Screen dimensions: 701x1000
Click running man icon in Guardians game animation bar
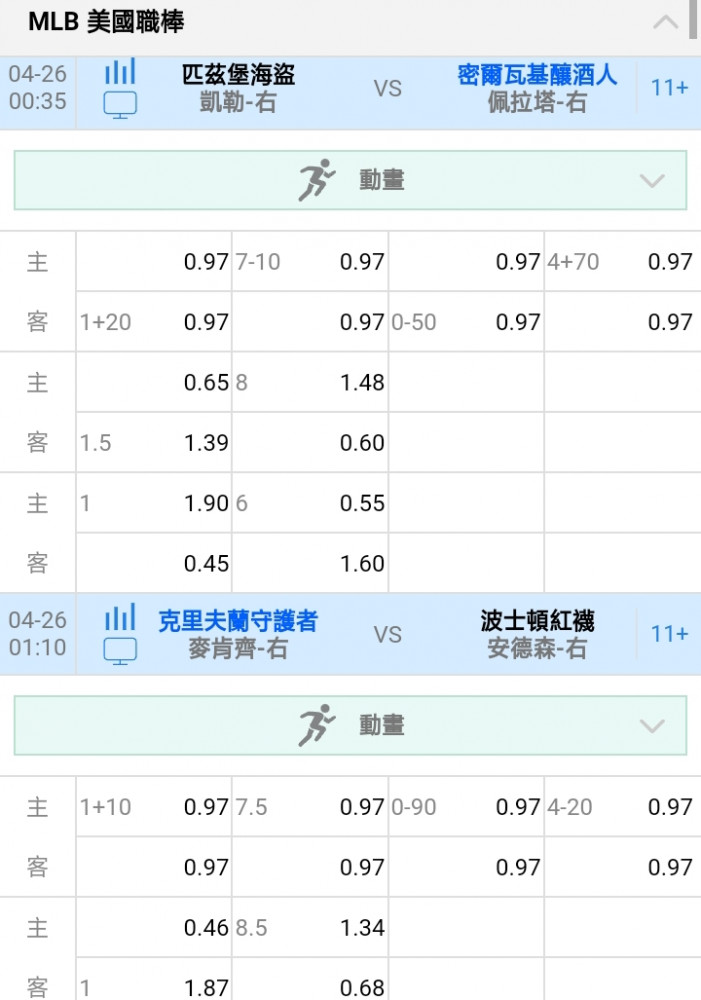pos(316,725)
